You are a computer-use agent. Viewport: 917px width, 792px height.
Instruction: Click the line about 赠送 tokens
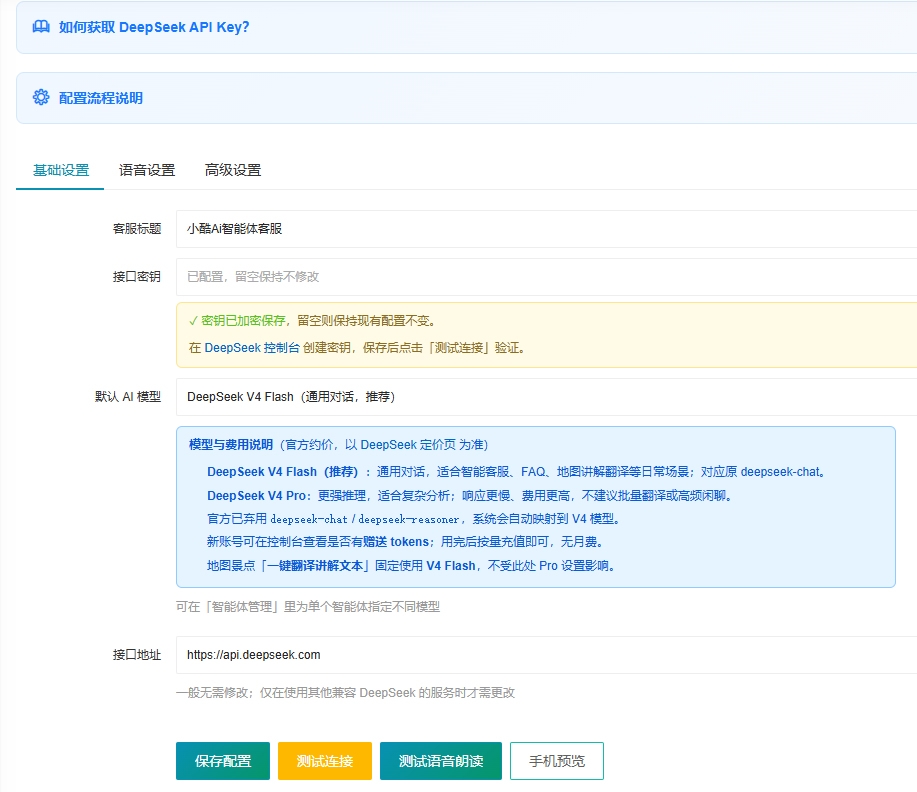point(405,542)
